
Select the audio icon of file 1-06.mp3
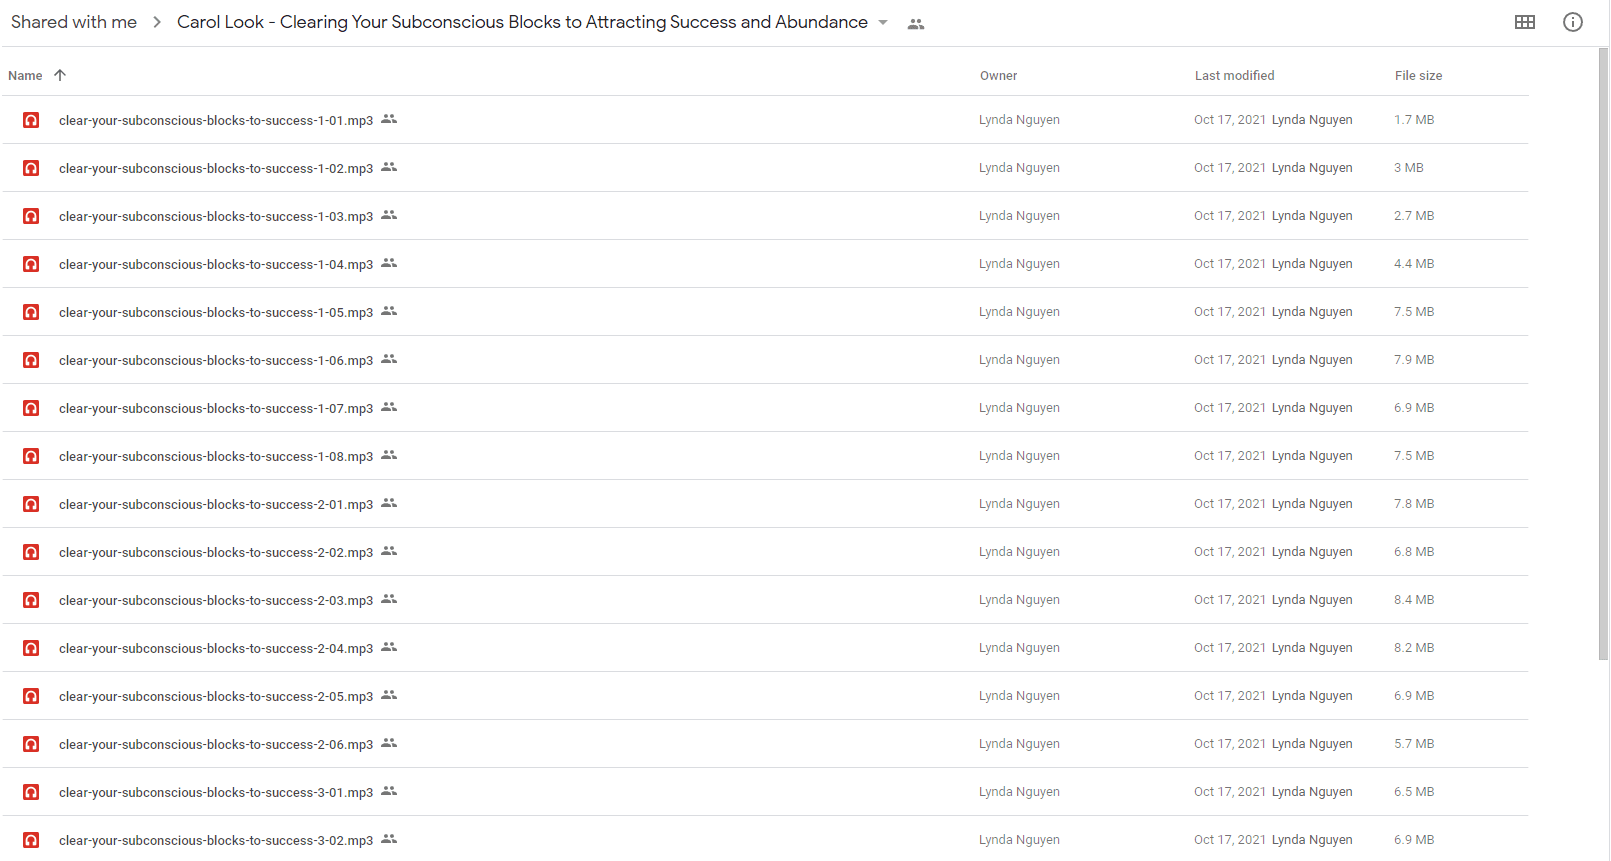[x=31, y=360]
